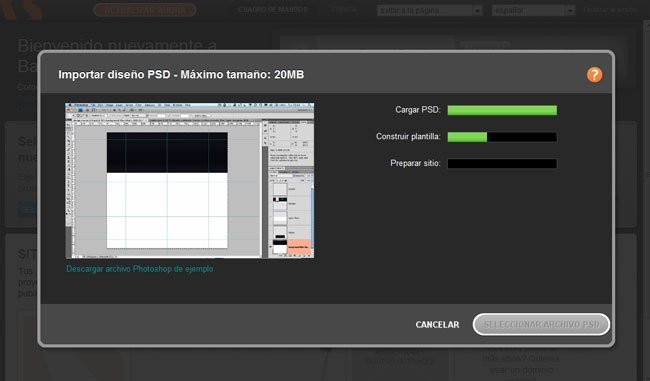Click the Actualizar Ahora button

145,10
